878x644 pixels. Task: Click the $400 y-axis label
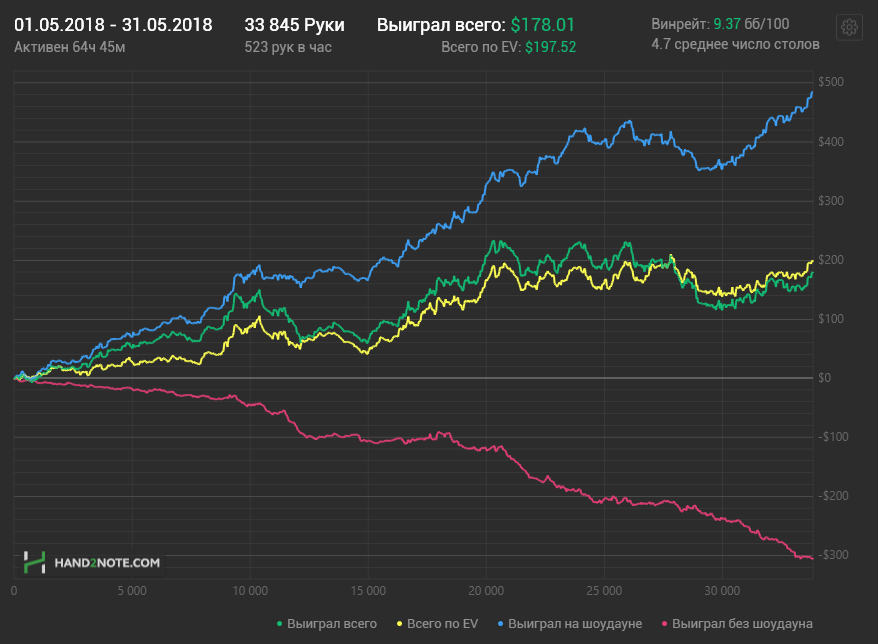[x=831, y=142]
